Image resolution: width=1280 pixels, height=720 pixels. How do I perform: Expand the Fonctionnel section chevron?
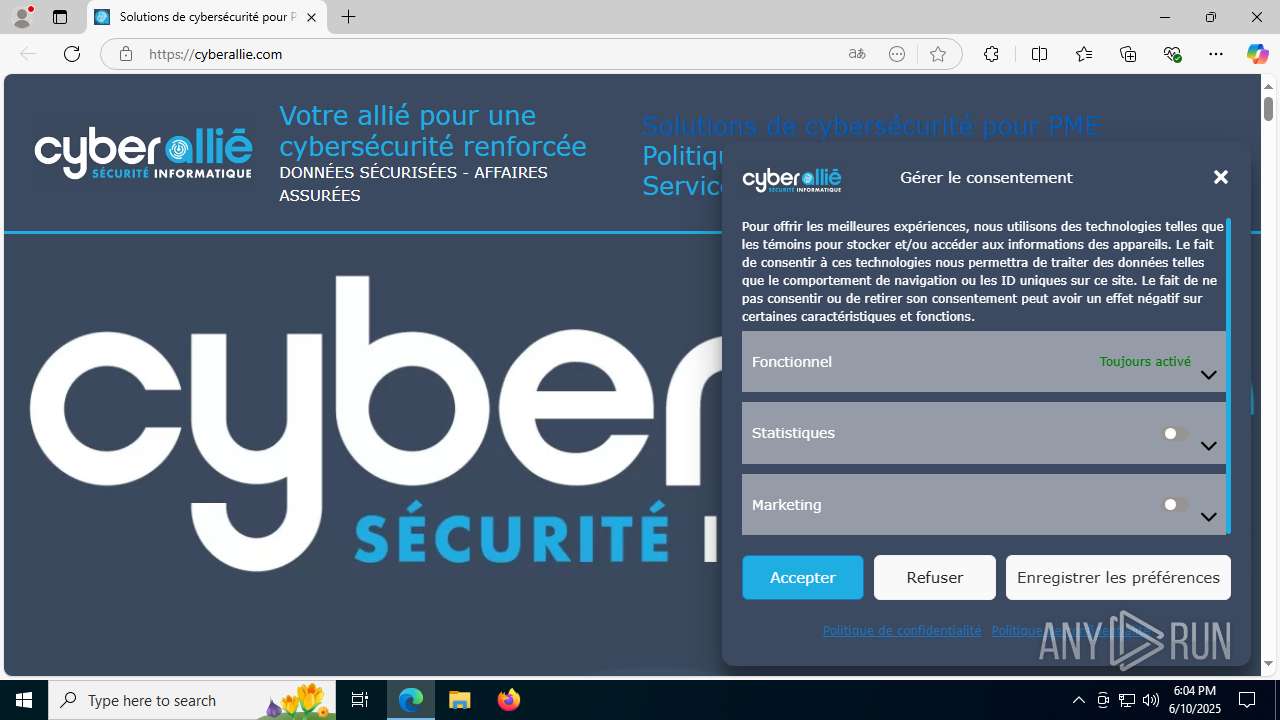point(1208,375)
